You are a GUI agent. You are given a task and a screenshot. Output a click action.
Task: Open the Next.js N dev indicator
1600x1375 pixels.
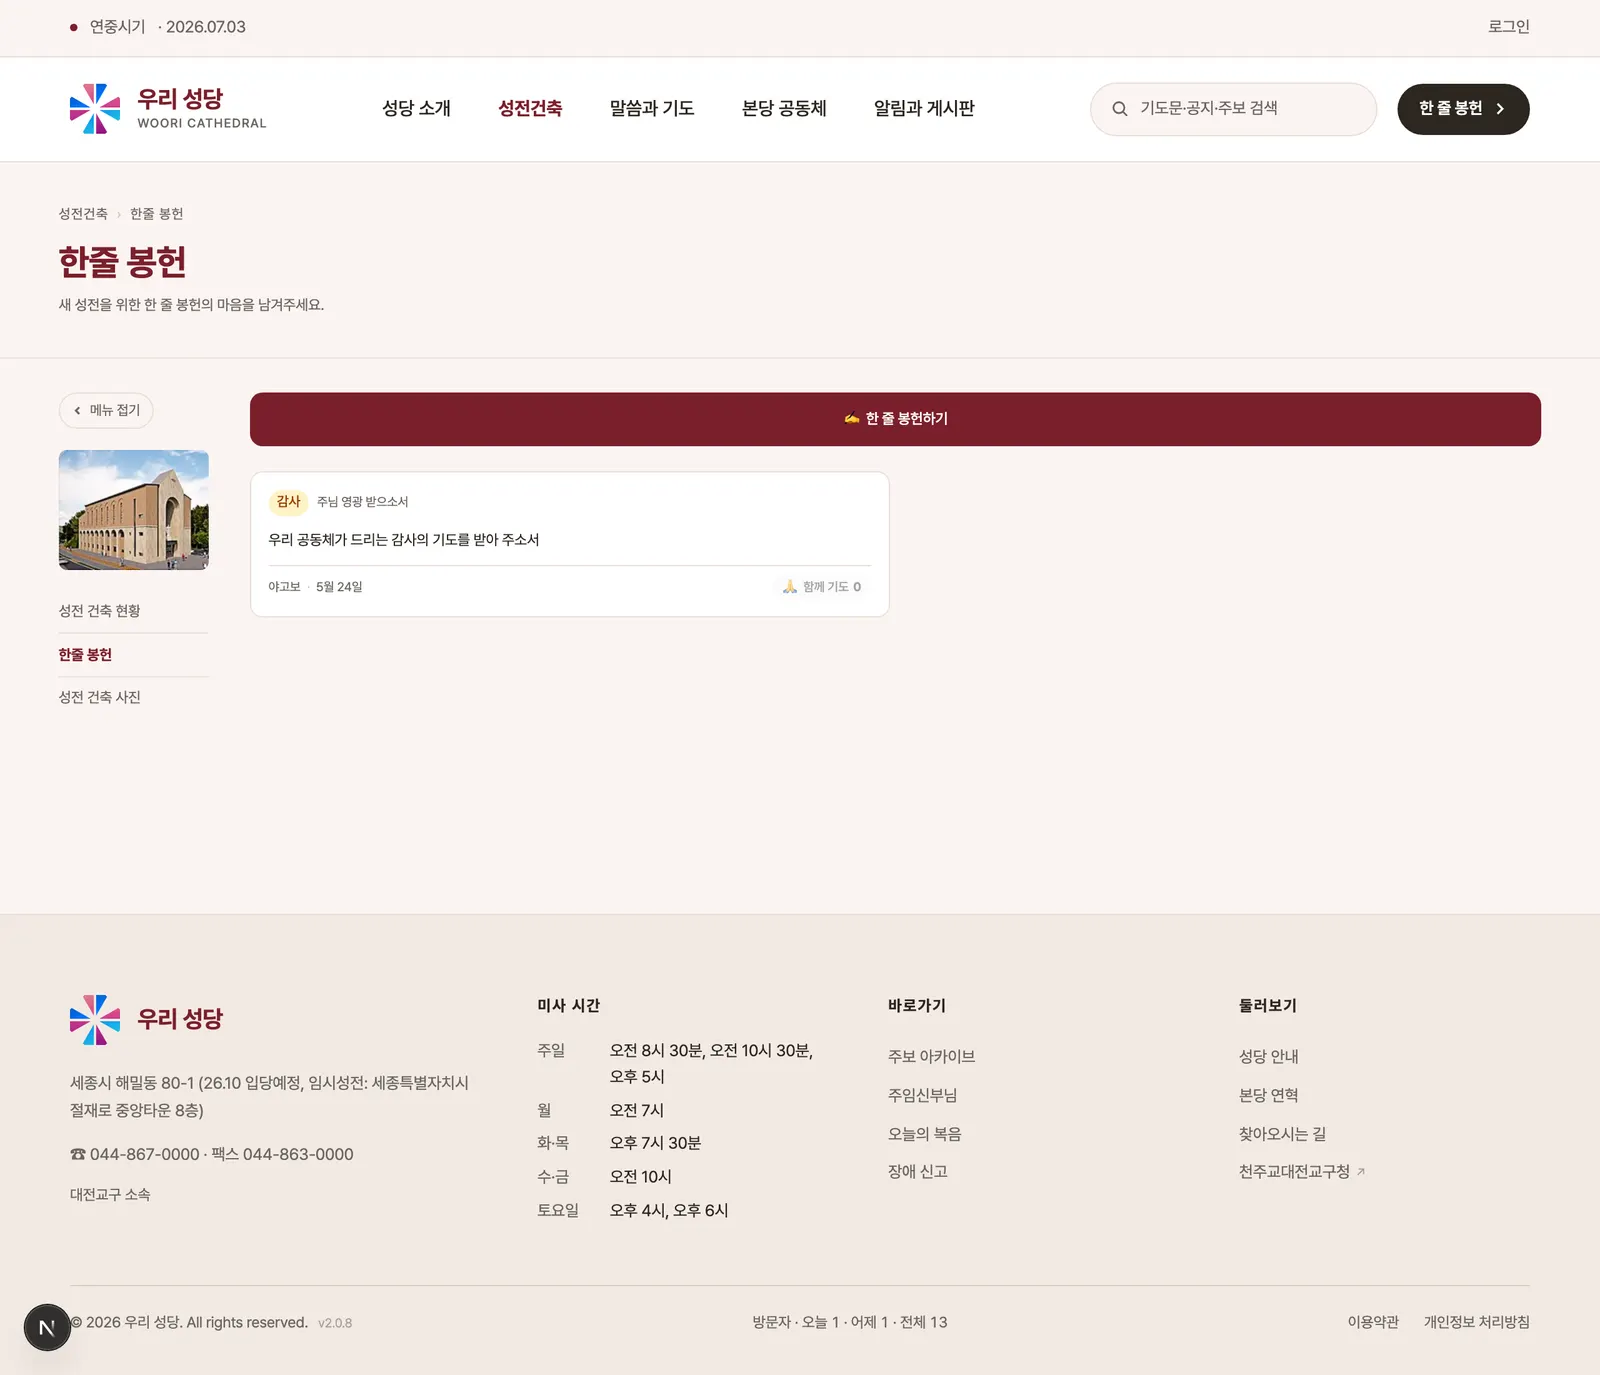[46, 1328]
